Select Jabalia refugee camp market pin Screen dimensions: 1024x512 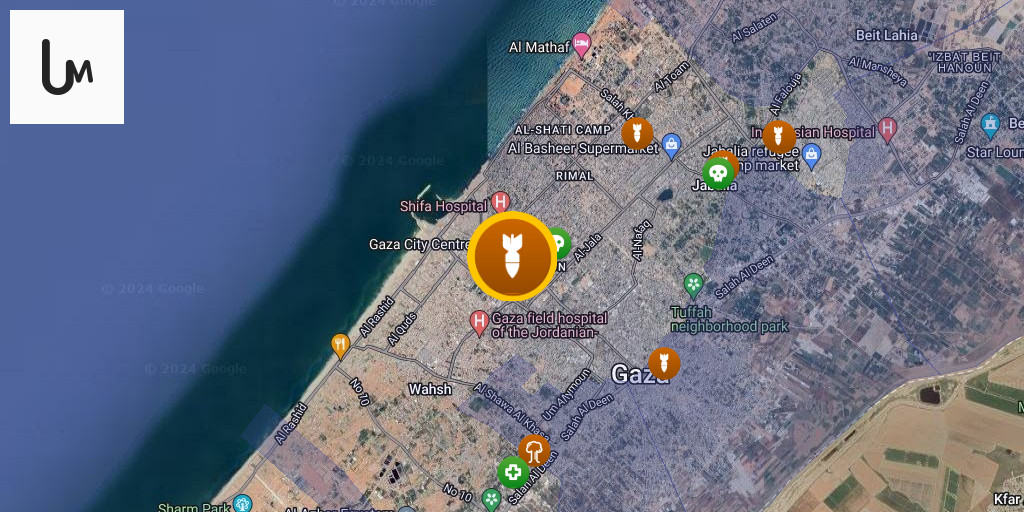point(811,156)
